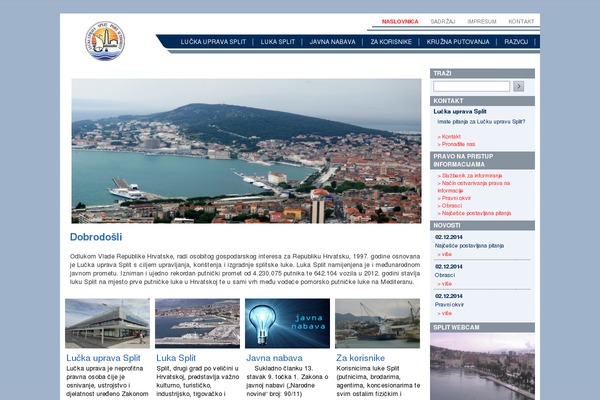Click the javna nabava light bulb thumbnail
Image resolution: width=600 pixels, height=400 pixels.
(x=287, y=323)
